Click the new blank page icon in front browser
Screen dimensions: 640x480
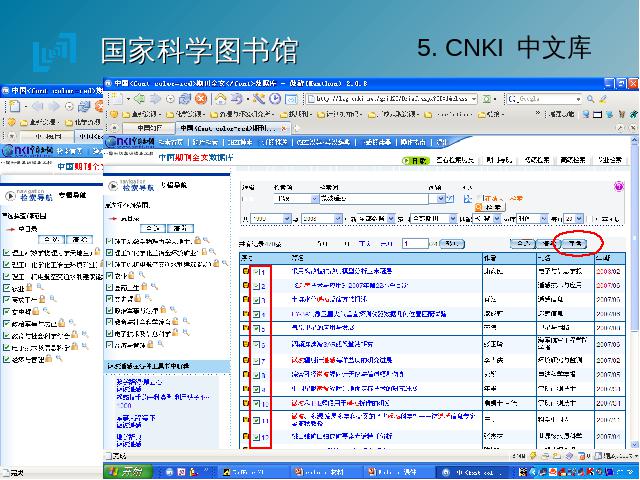118,98
